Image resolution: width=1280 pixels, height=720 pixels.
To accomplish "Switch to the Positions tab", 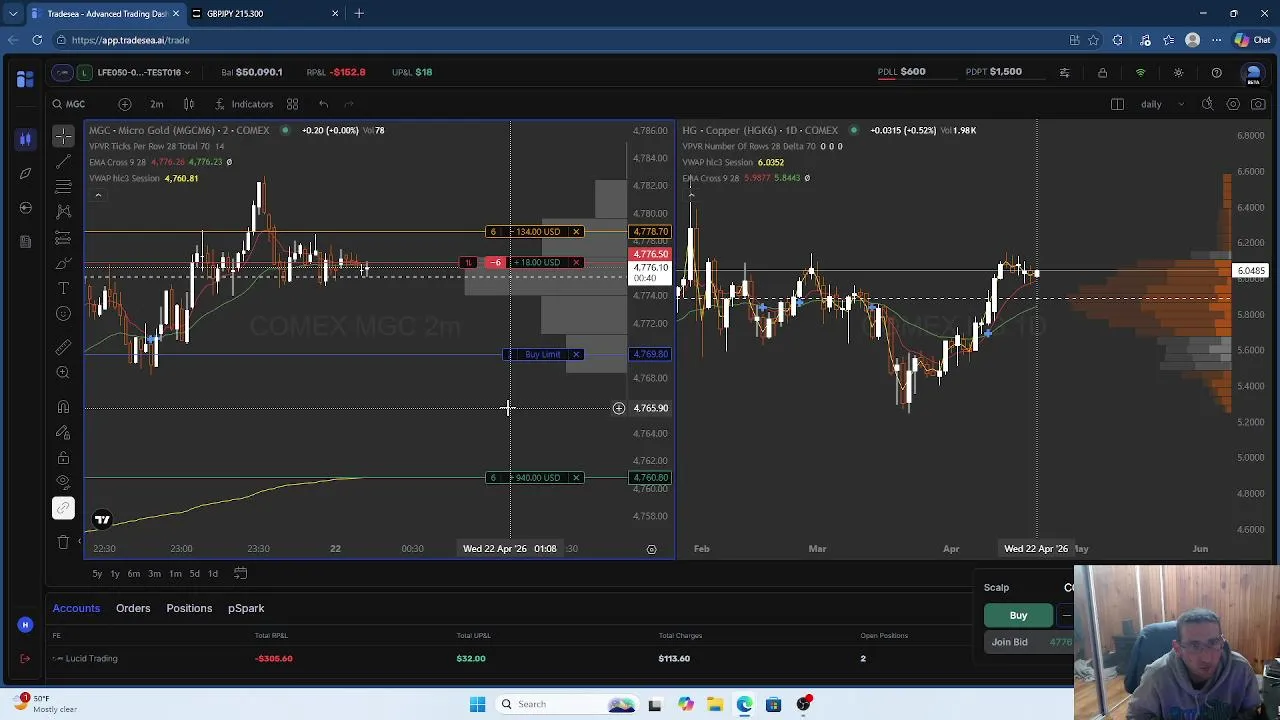I will (x=189, y=608).
